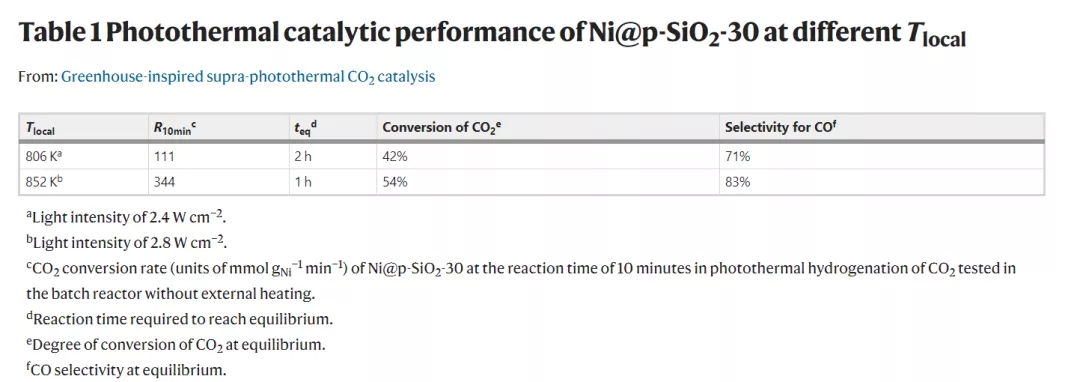1080x382 pixels.
Task: Click the 2.4 W cm⁻² light intensity footnote
Action: coord(127,217)
